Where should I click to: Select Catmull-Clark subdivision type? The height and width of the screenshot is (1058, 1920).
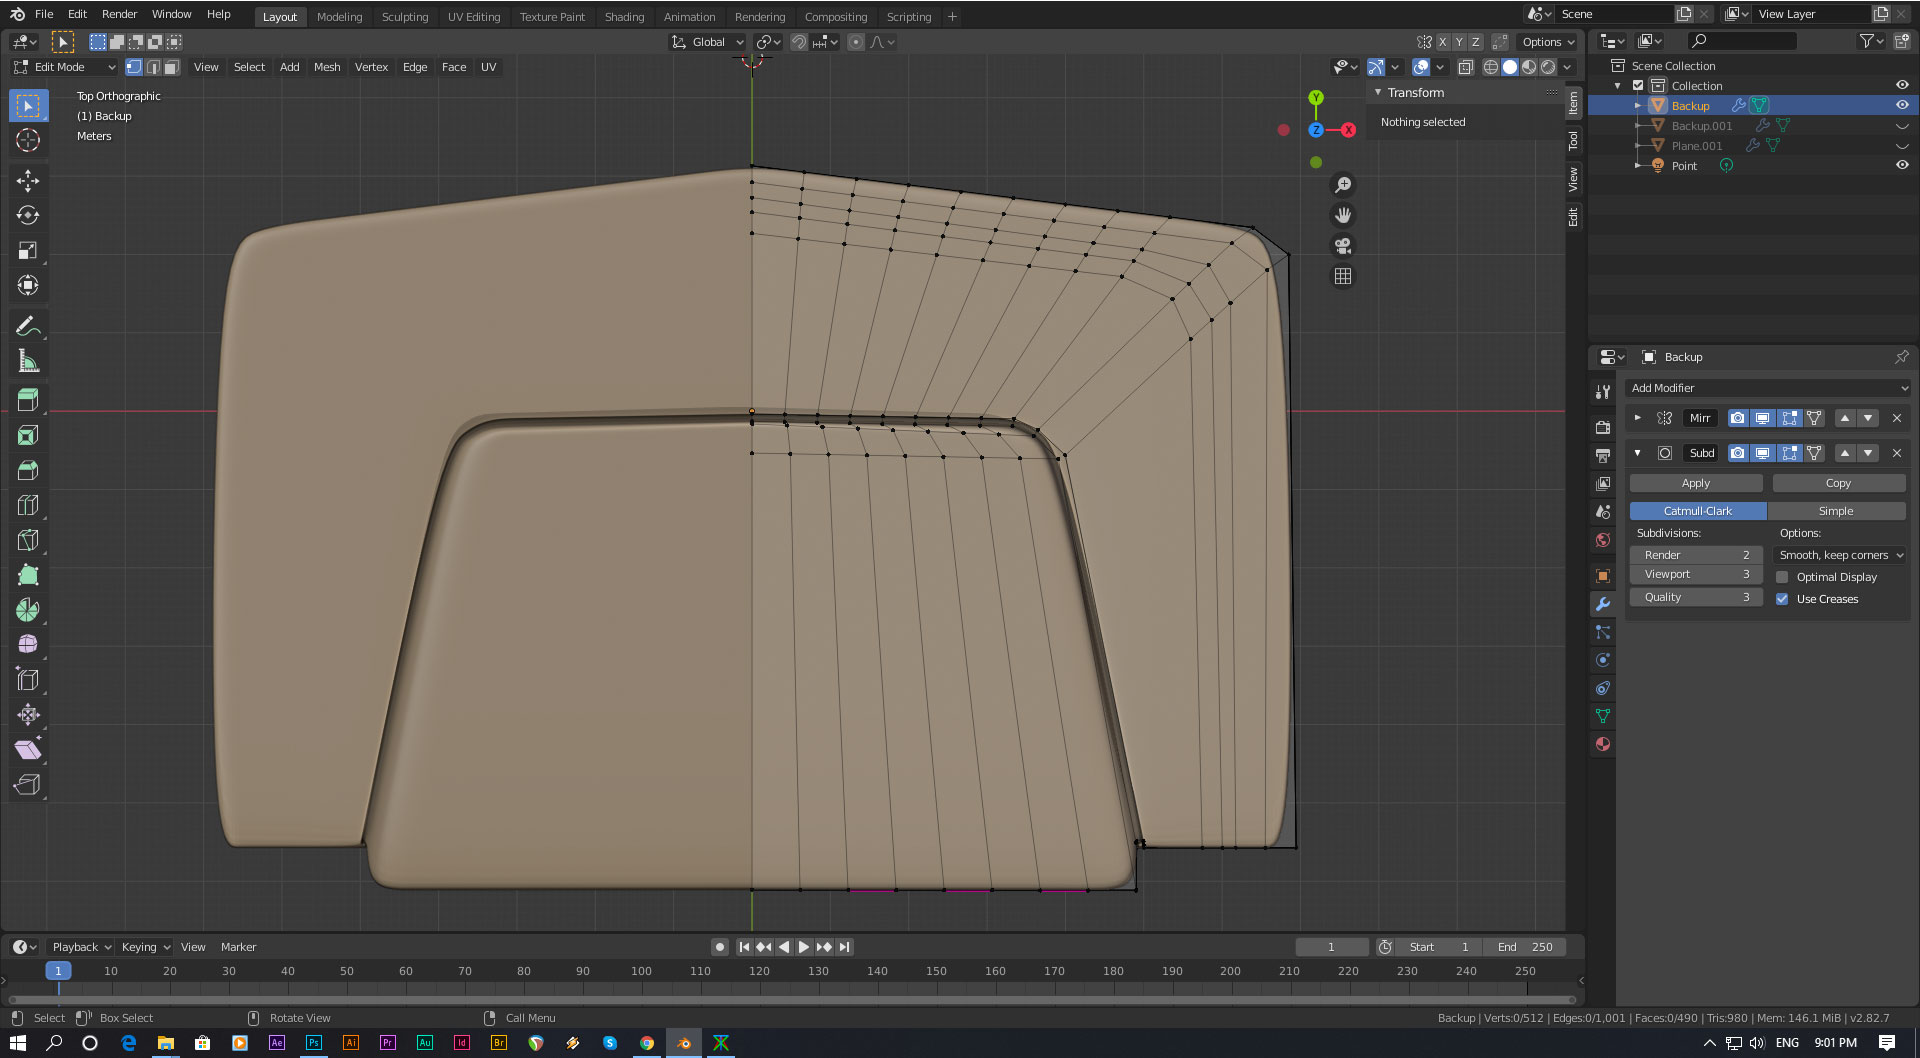(1698, 511)
